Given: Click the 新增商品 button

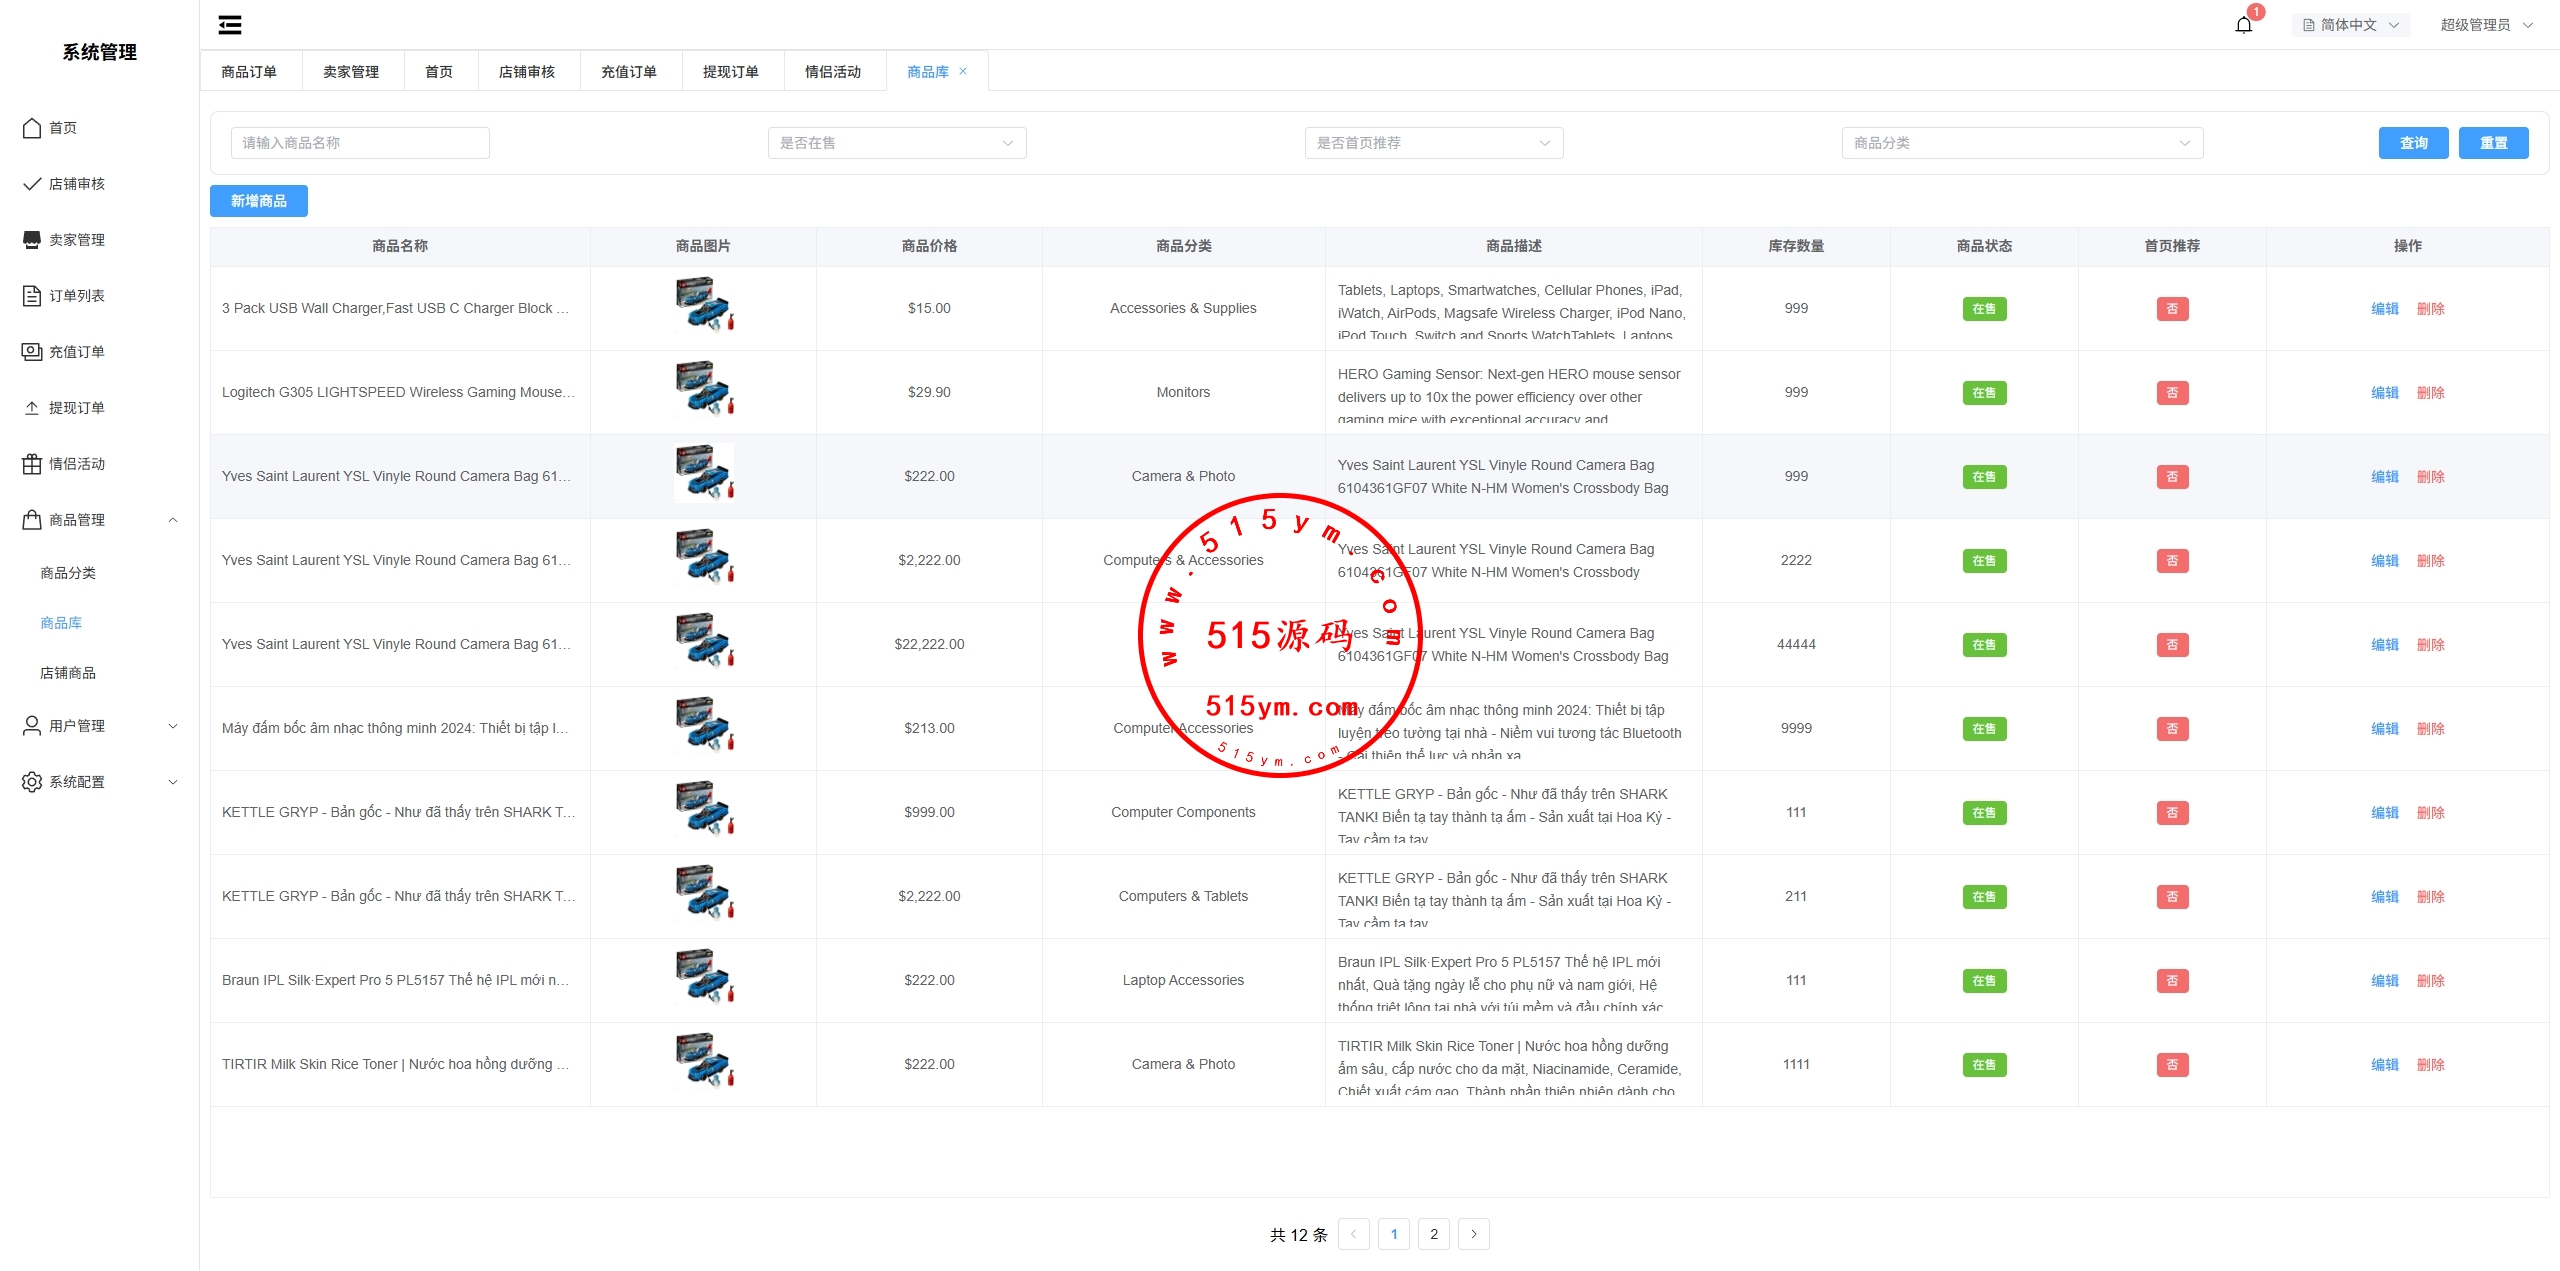Looking at the screenshot, I should pos(259,201).
